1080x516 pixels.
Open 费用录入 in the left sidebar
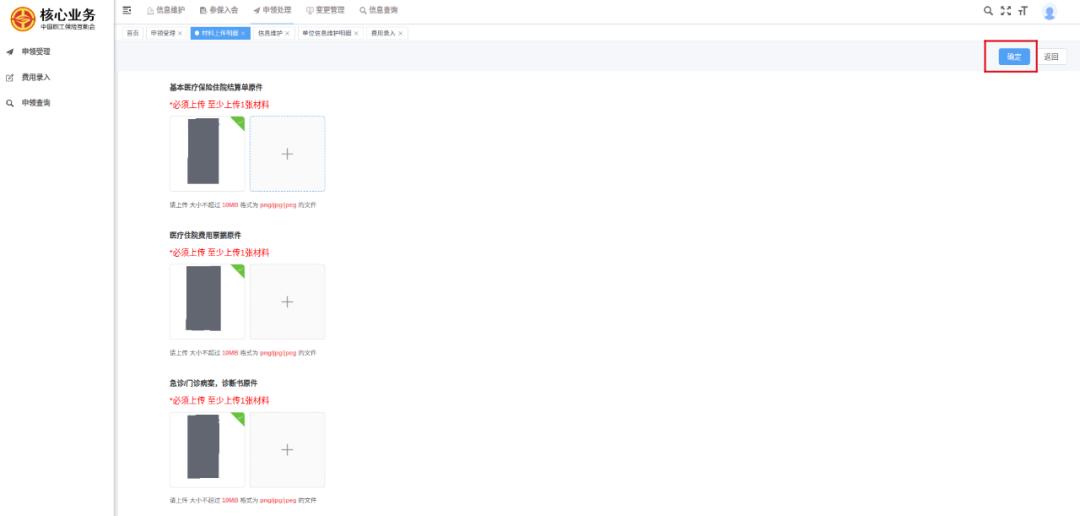(x=36, y=77)
